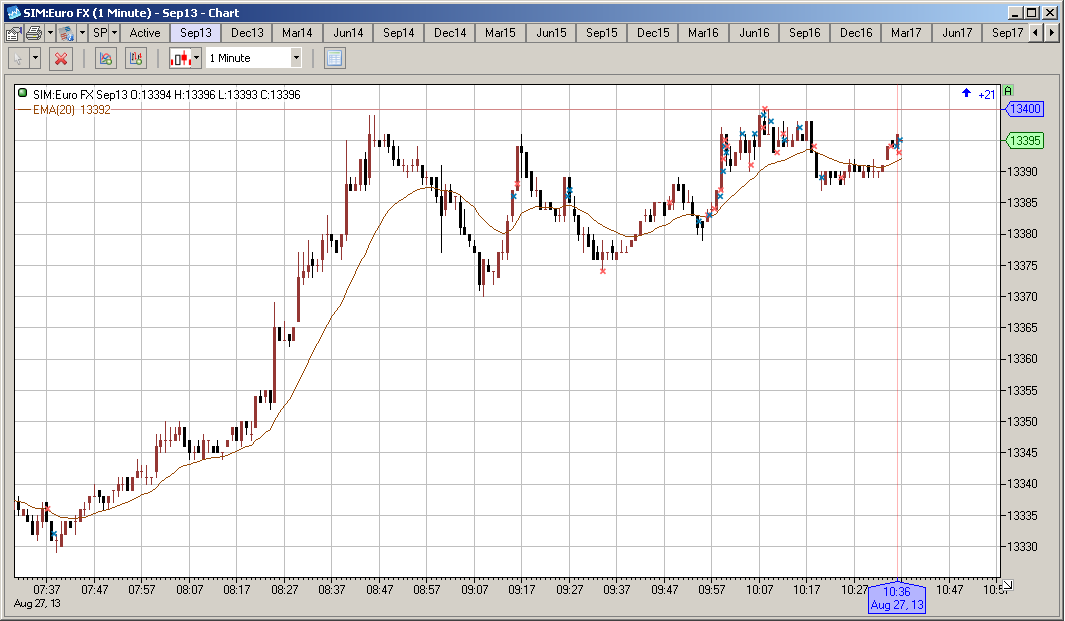
Task: Open the Dec14 contract tab
Action: point(450,33)
